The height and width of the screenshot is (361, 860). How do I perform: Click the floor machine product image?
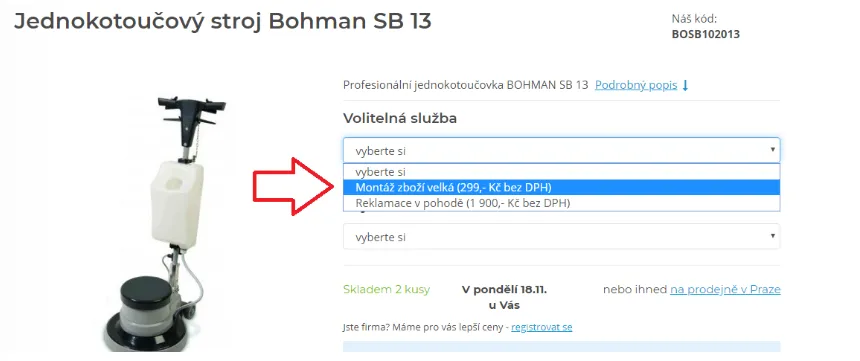pos(165,224)
